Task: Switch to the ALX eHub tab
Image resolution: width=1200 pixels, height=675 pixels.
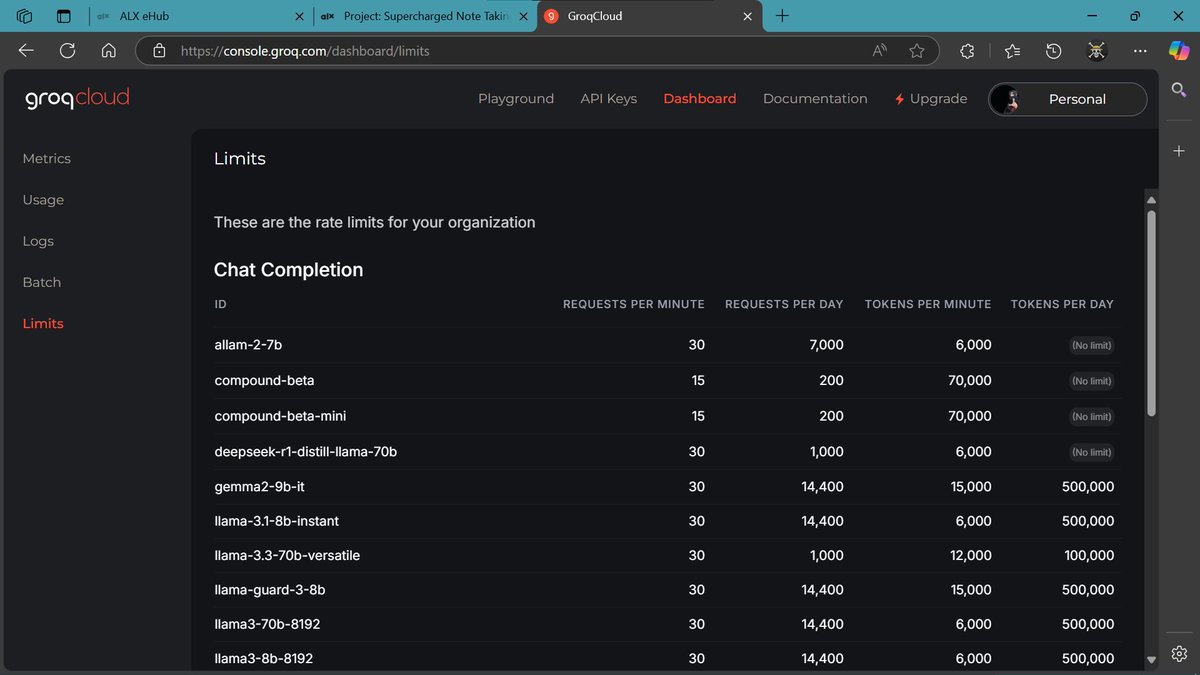Action: (x=200, y=16)
